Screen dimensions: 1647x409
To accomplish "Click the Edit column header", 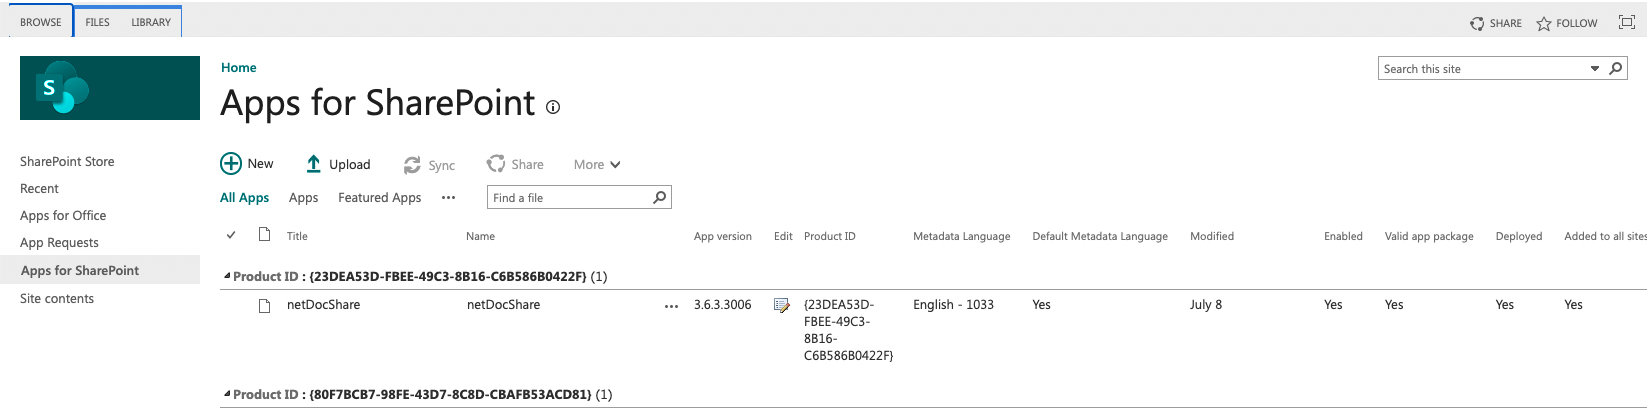I will pyautogui.click(x=783, y=236).
